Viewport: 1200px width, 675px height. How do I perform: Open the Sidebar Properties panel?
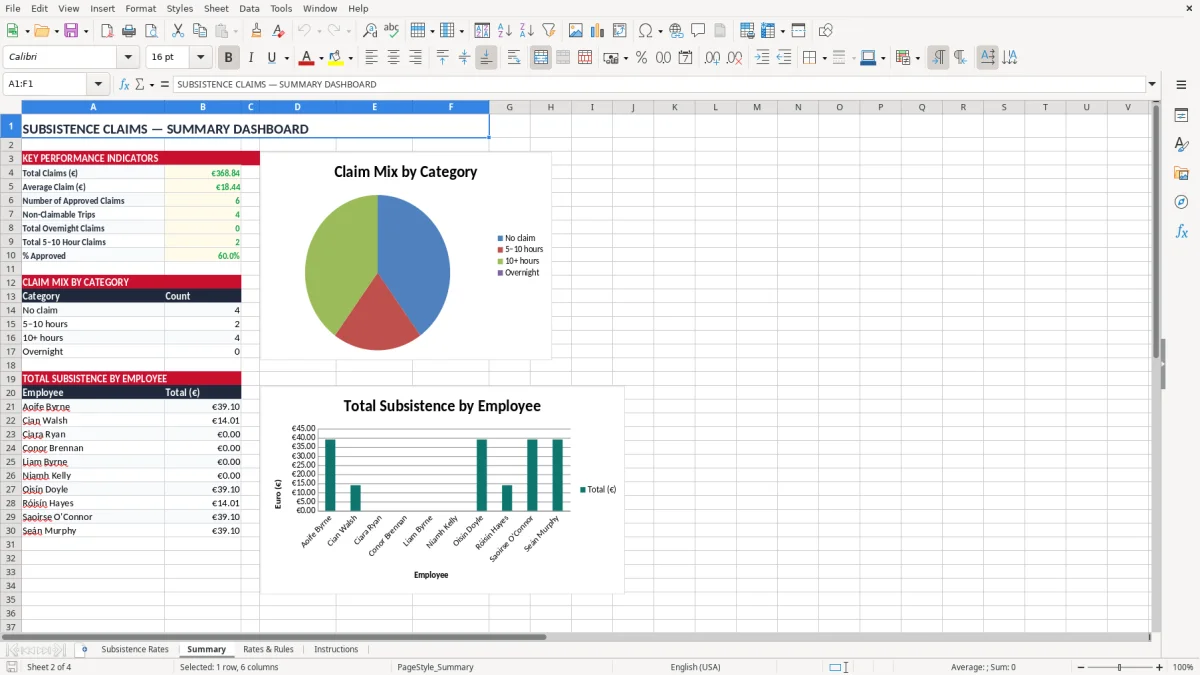pyautogui.click(x=1181, y=115)
